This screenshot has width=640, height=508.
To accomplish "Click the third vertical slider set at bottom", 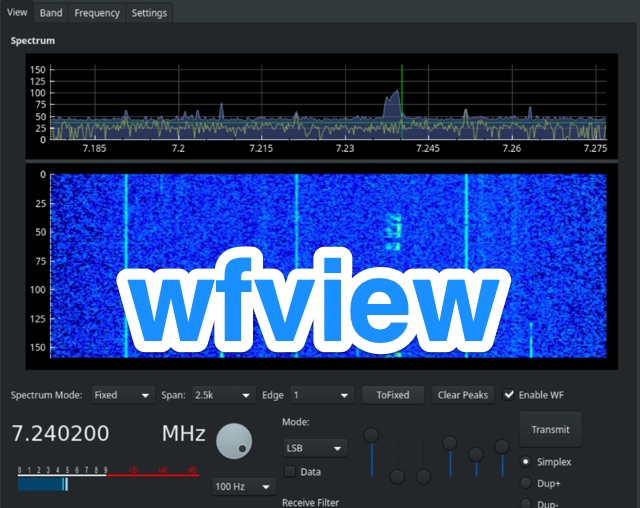I will [x=424, y=477].
